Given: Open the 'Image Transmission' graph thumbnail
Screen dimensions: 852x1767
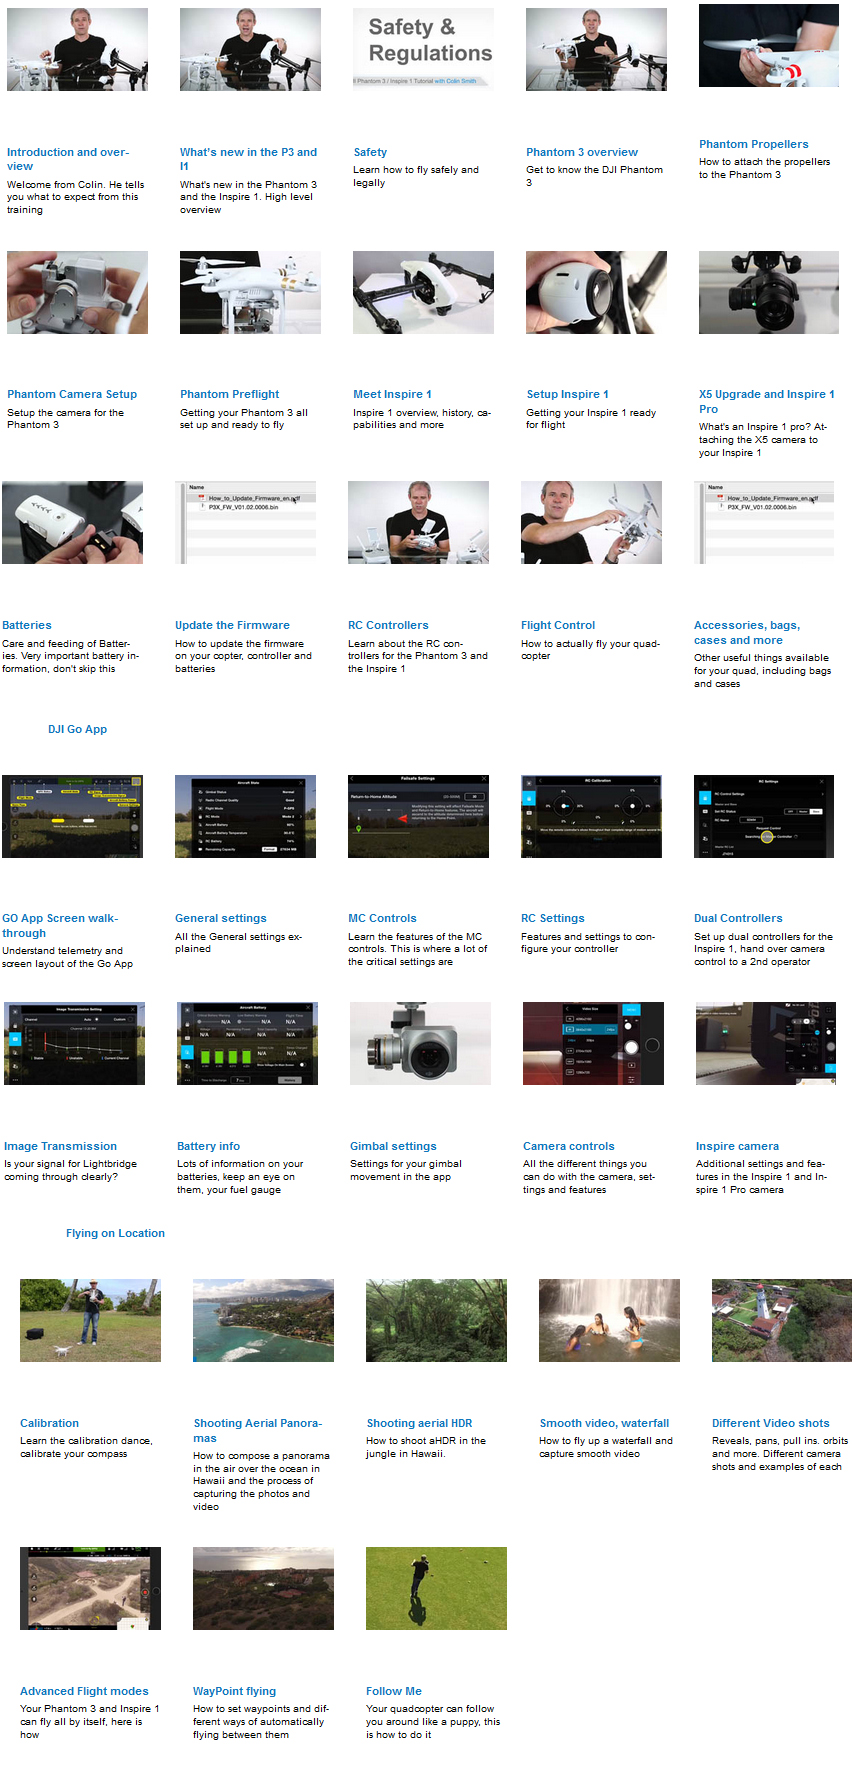Looking at the screenshot, I should 74,1043.
